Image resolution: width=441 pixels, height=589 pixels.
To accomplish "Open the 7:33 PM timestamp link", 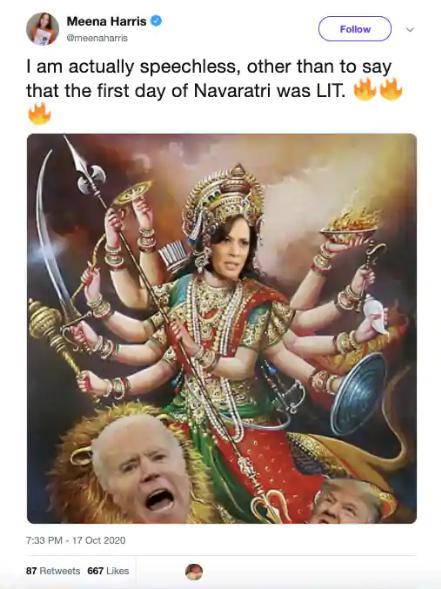I will [x=44, y=541].
